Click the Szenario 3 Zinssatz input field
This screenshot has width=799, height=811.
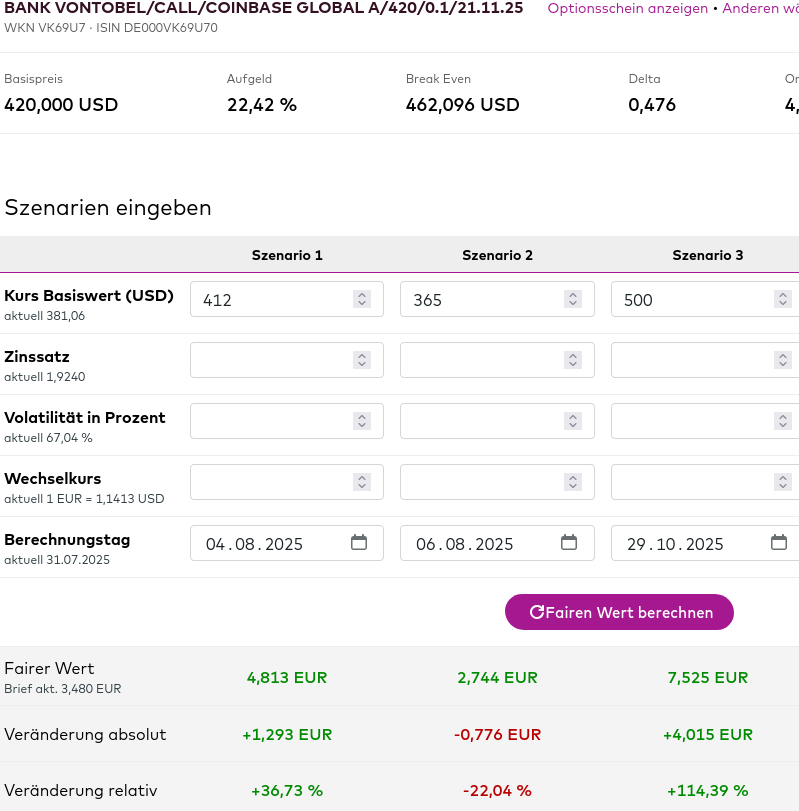coord(690,360)
